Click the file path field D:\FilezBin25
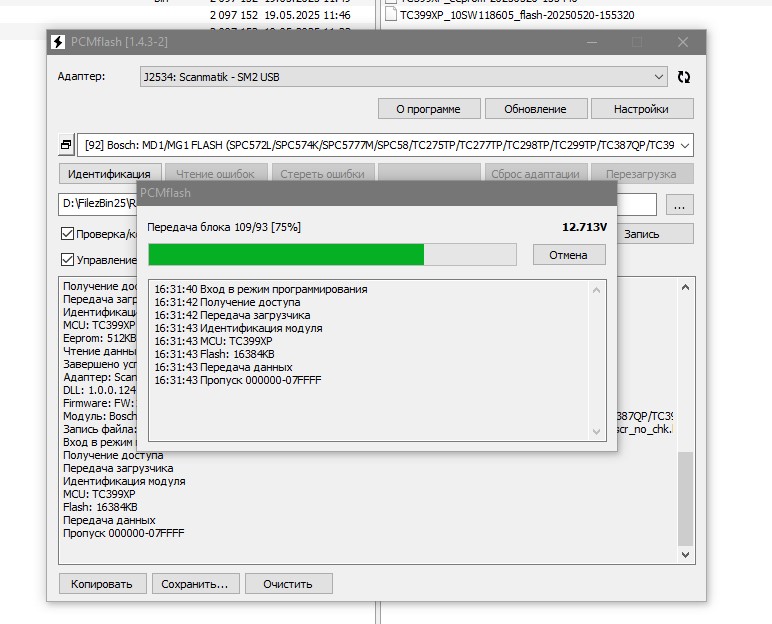The image size is (772, 624). [x=97, y=204]
